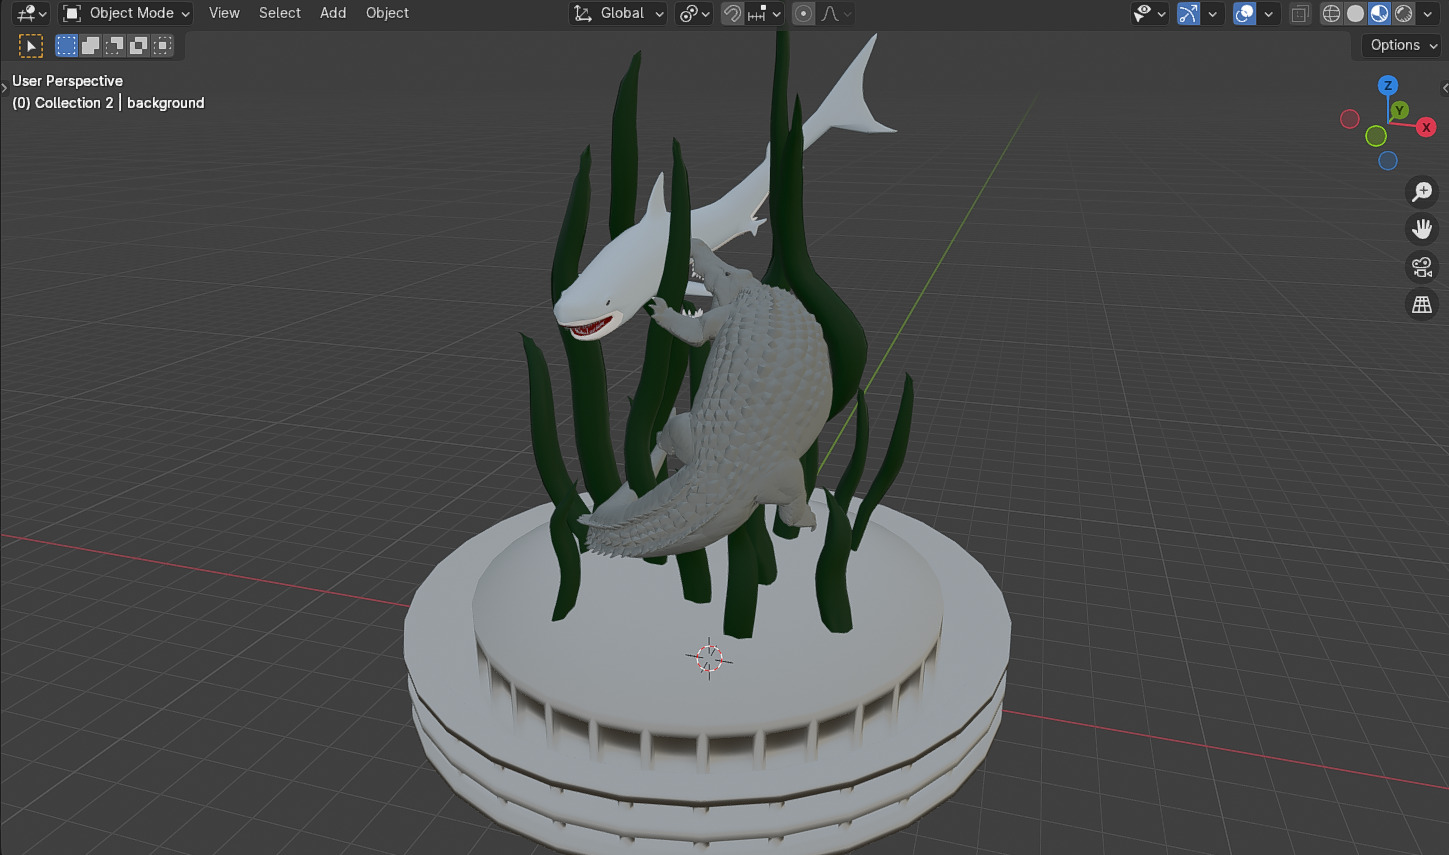Click the X axis on navigation gizmo
The height and width of the screenshot is (855, 1449).
click(x=1426, y=127)
